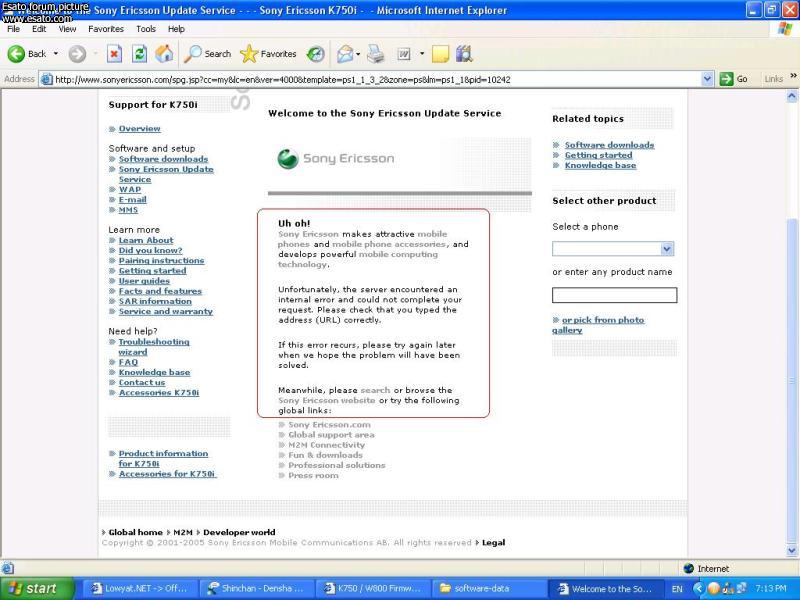
Task: Open the or pick from photo gallery link
Action: click(598, 325)
